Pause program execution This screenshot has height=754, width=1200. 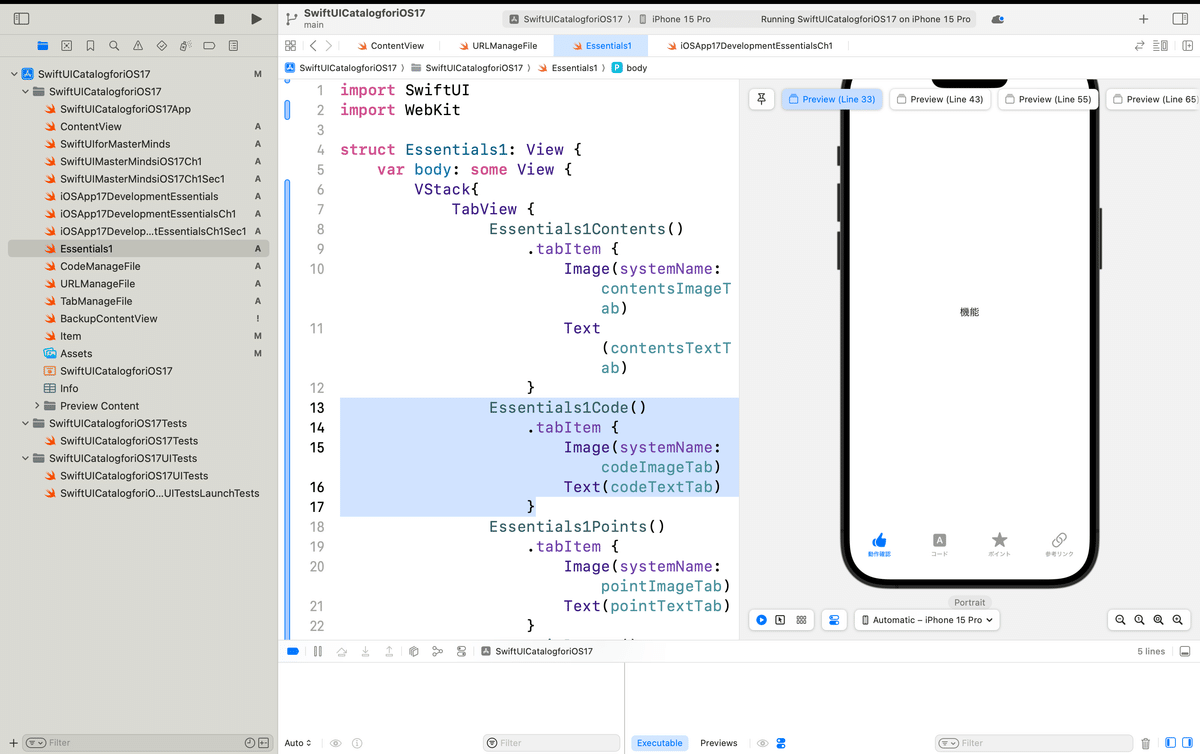318,651
